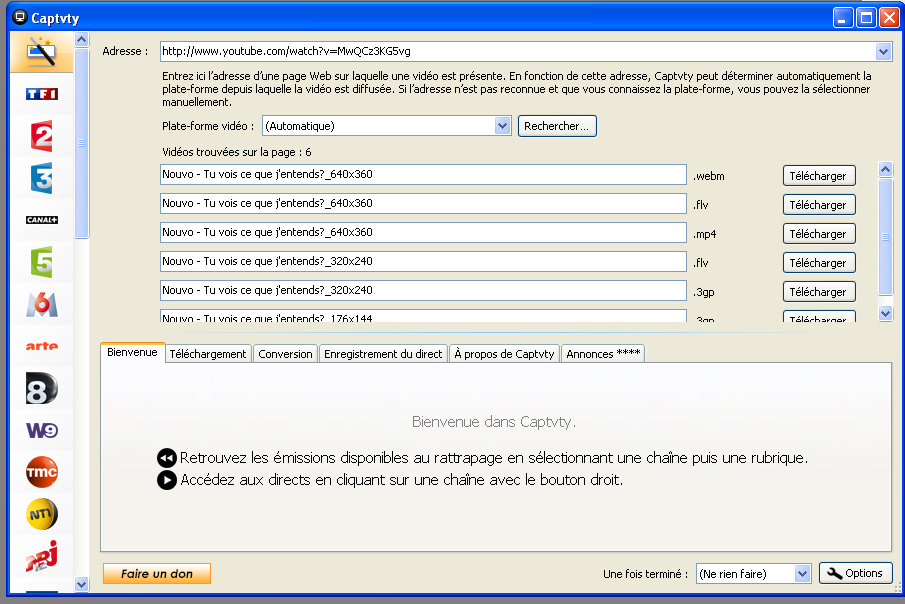
Task: Click the 'Vidéos trouvées sur la page : 6' text
Action: click(x=237, y=152)
